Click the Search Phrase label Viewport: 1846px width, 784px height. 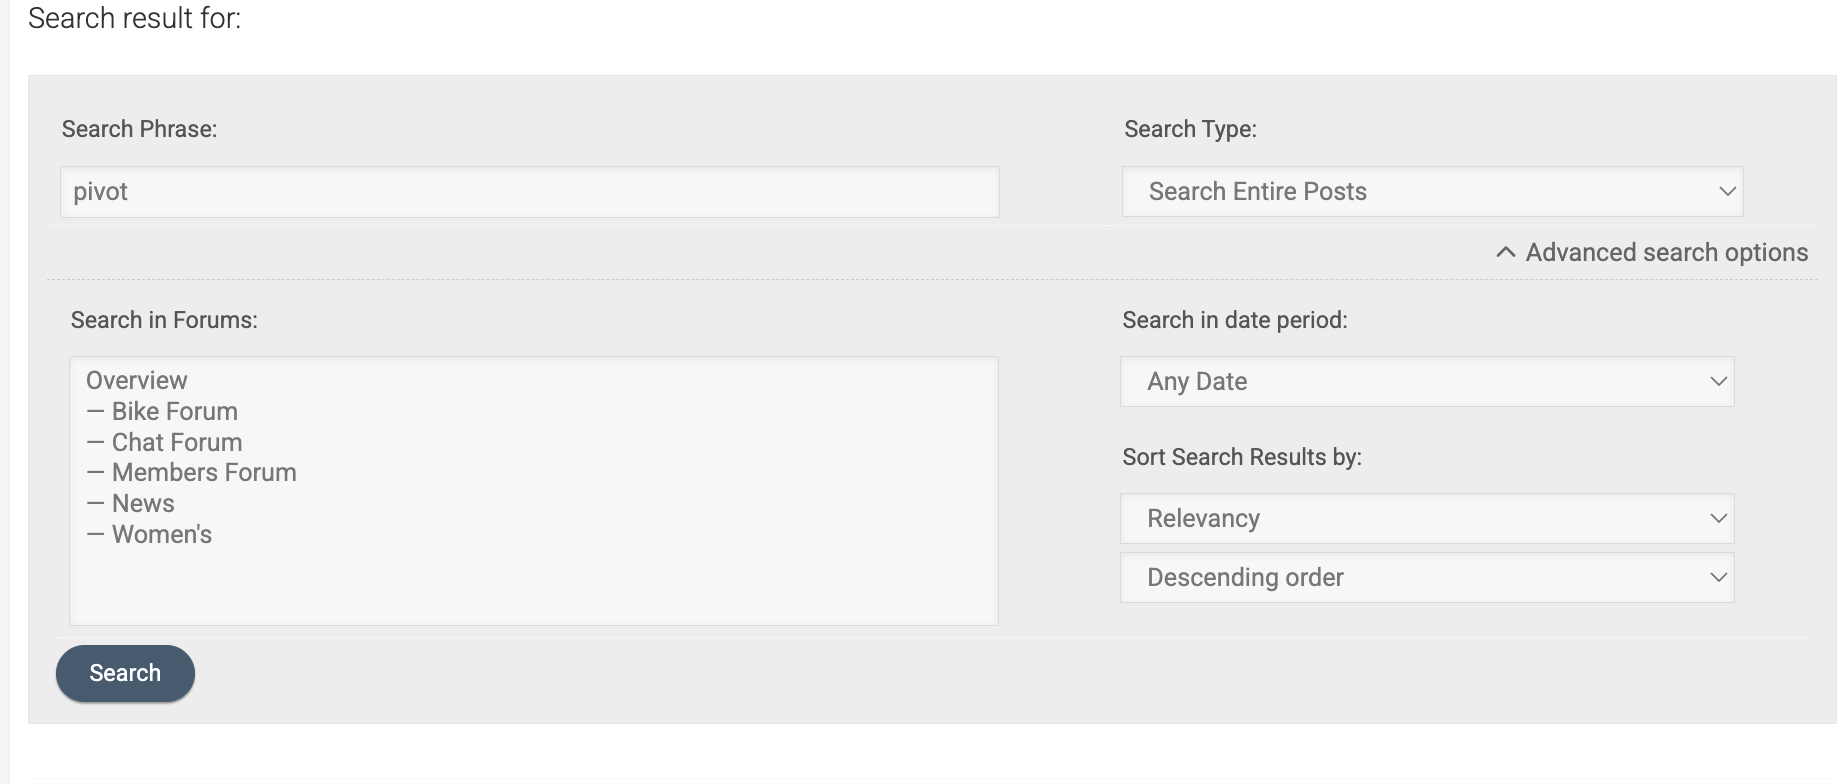[x=139, y=129]
